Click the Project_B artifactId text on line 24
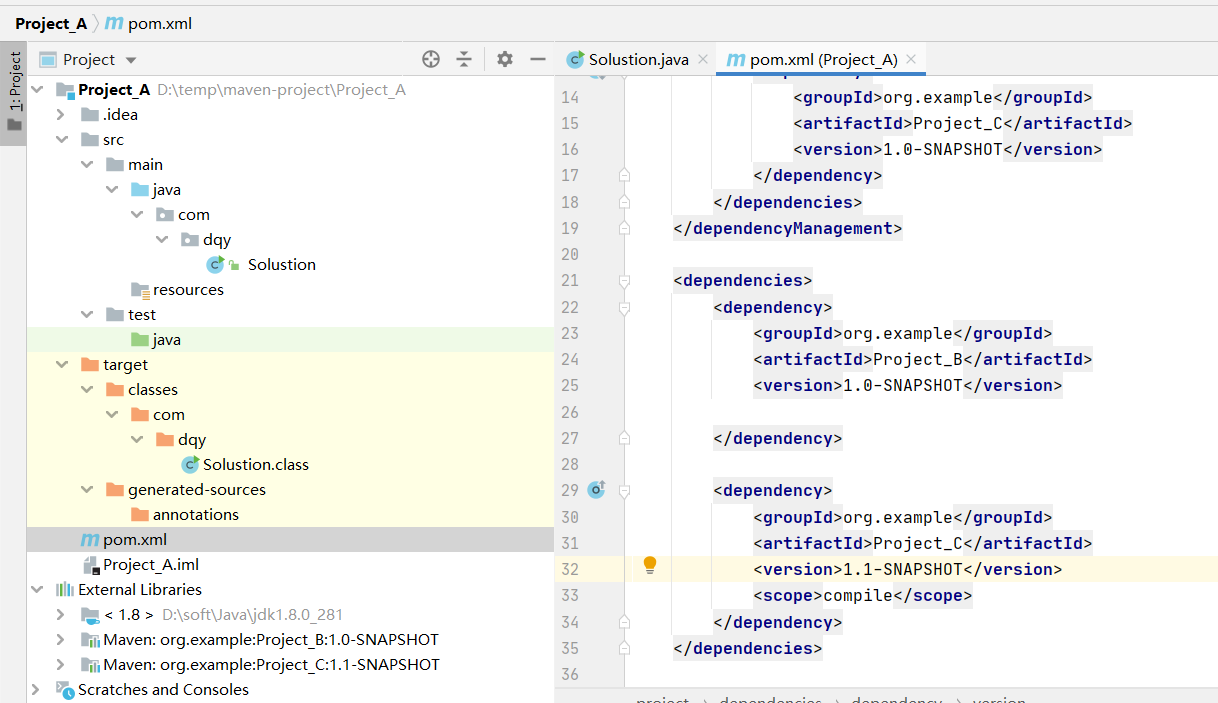 [x=918, y=359]
